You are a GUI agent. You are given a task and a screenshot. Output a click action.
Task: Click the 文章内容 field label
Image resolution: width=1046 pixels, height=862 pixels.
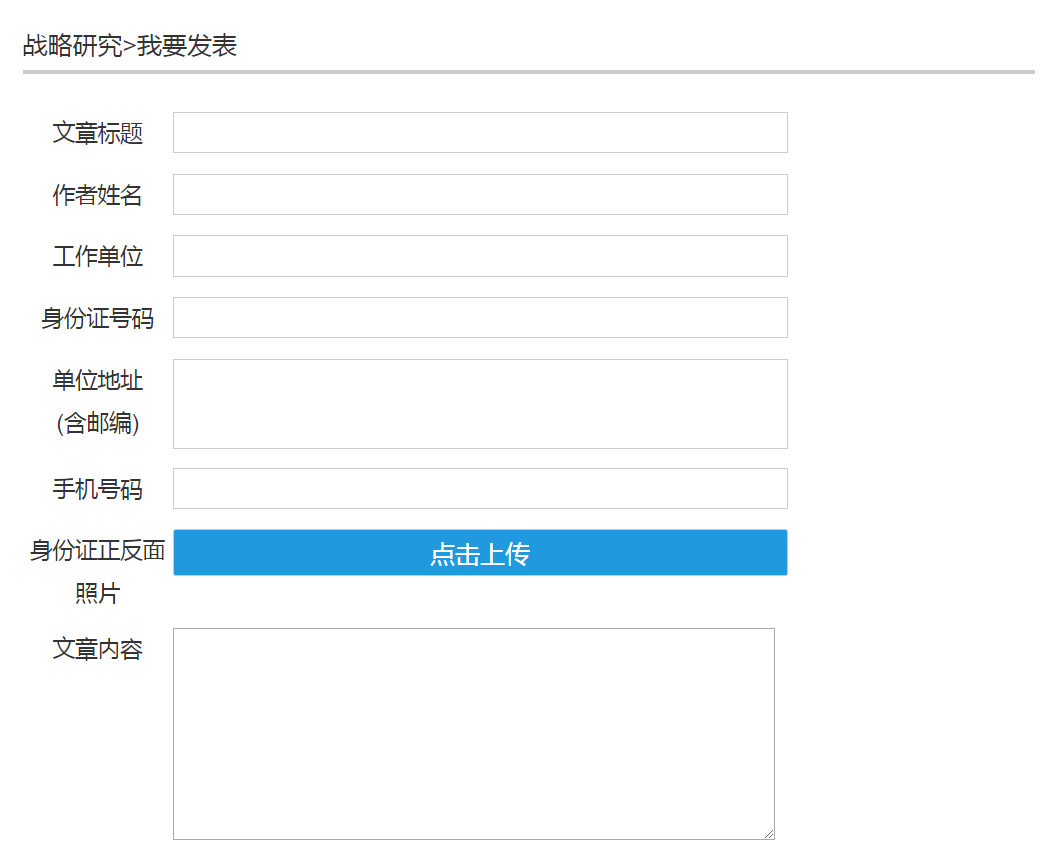99,650
